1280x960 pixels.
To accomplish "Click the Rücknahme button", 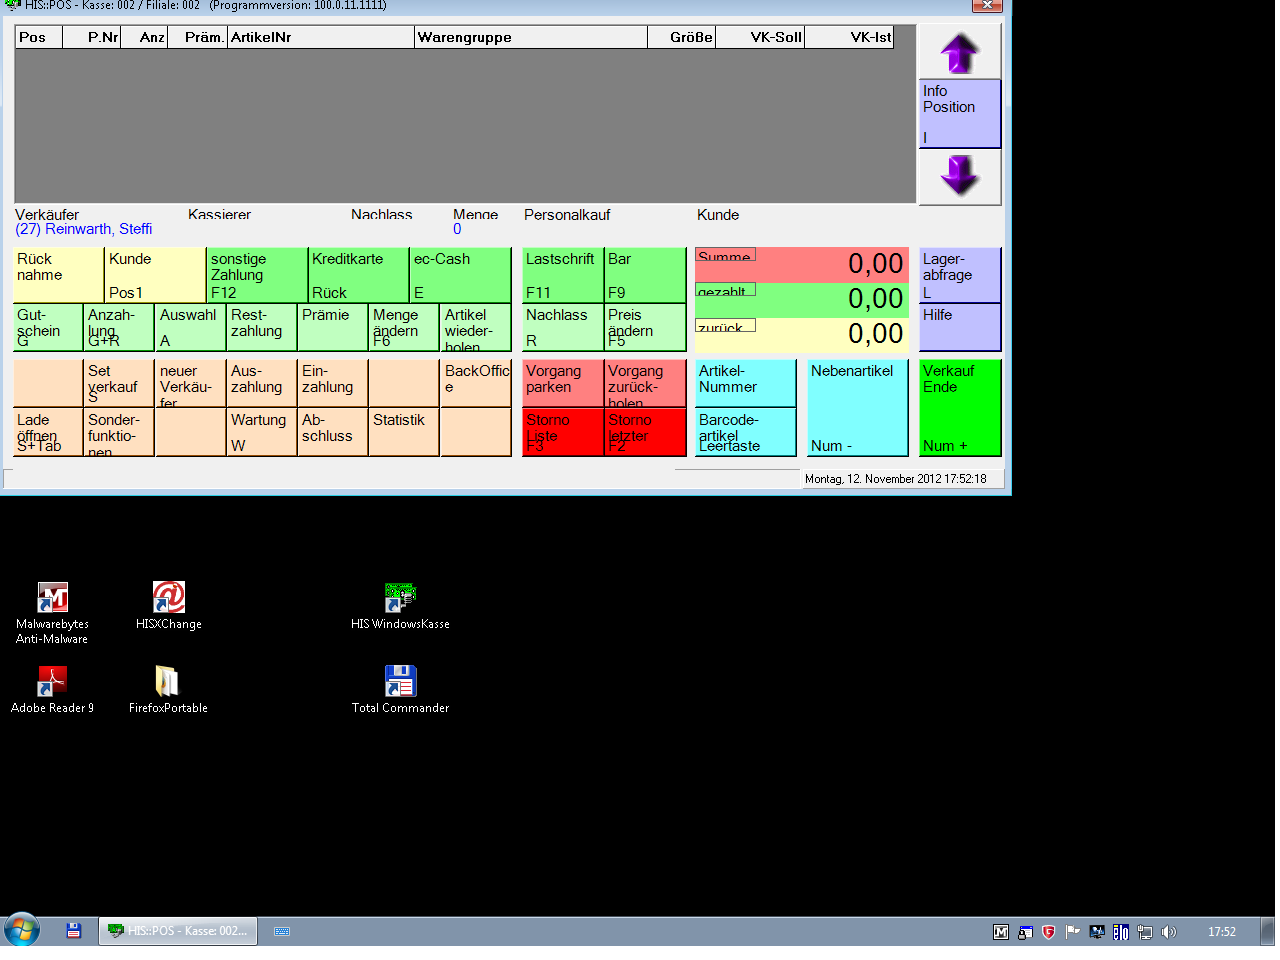I will pyautogui.click(x=59, y=275).
